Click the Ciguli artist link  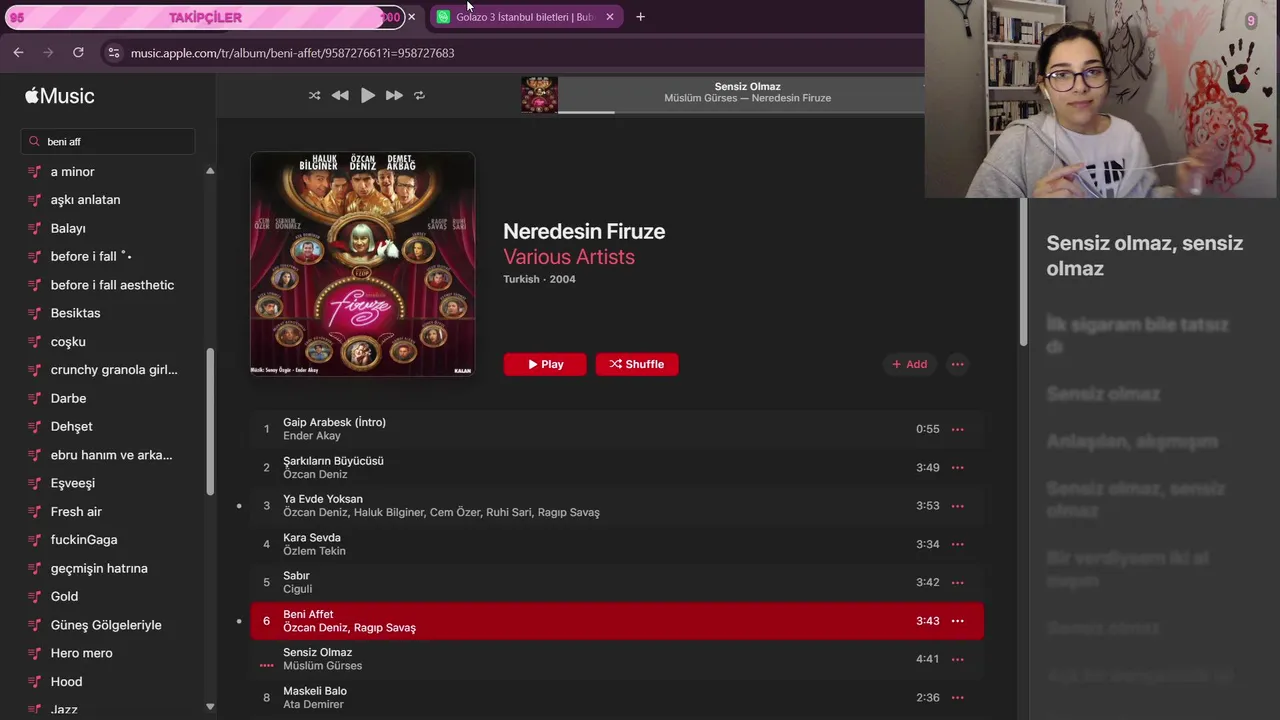pyautogui.click(x=297, y=589)
